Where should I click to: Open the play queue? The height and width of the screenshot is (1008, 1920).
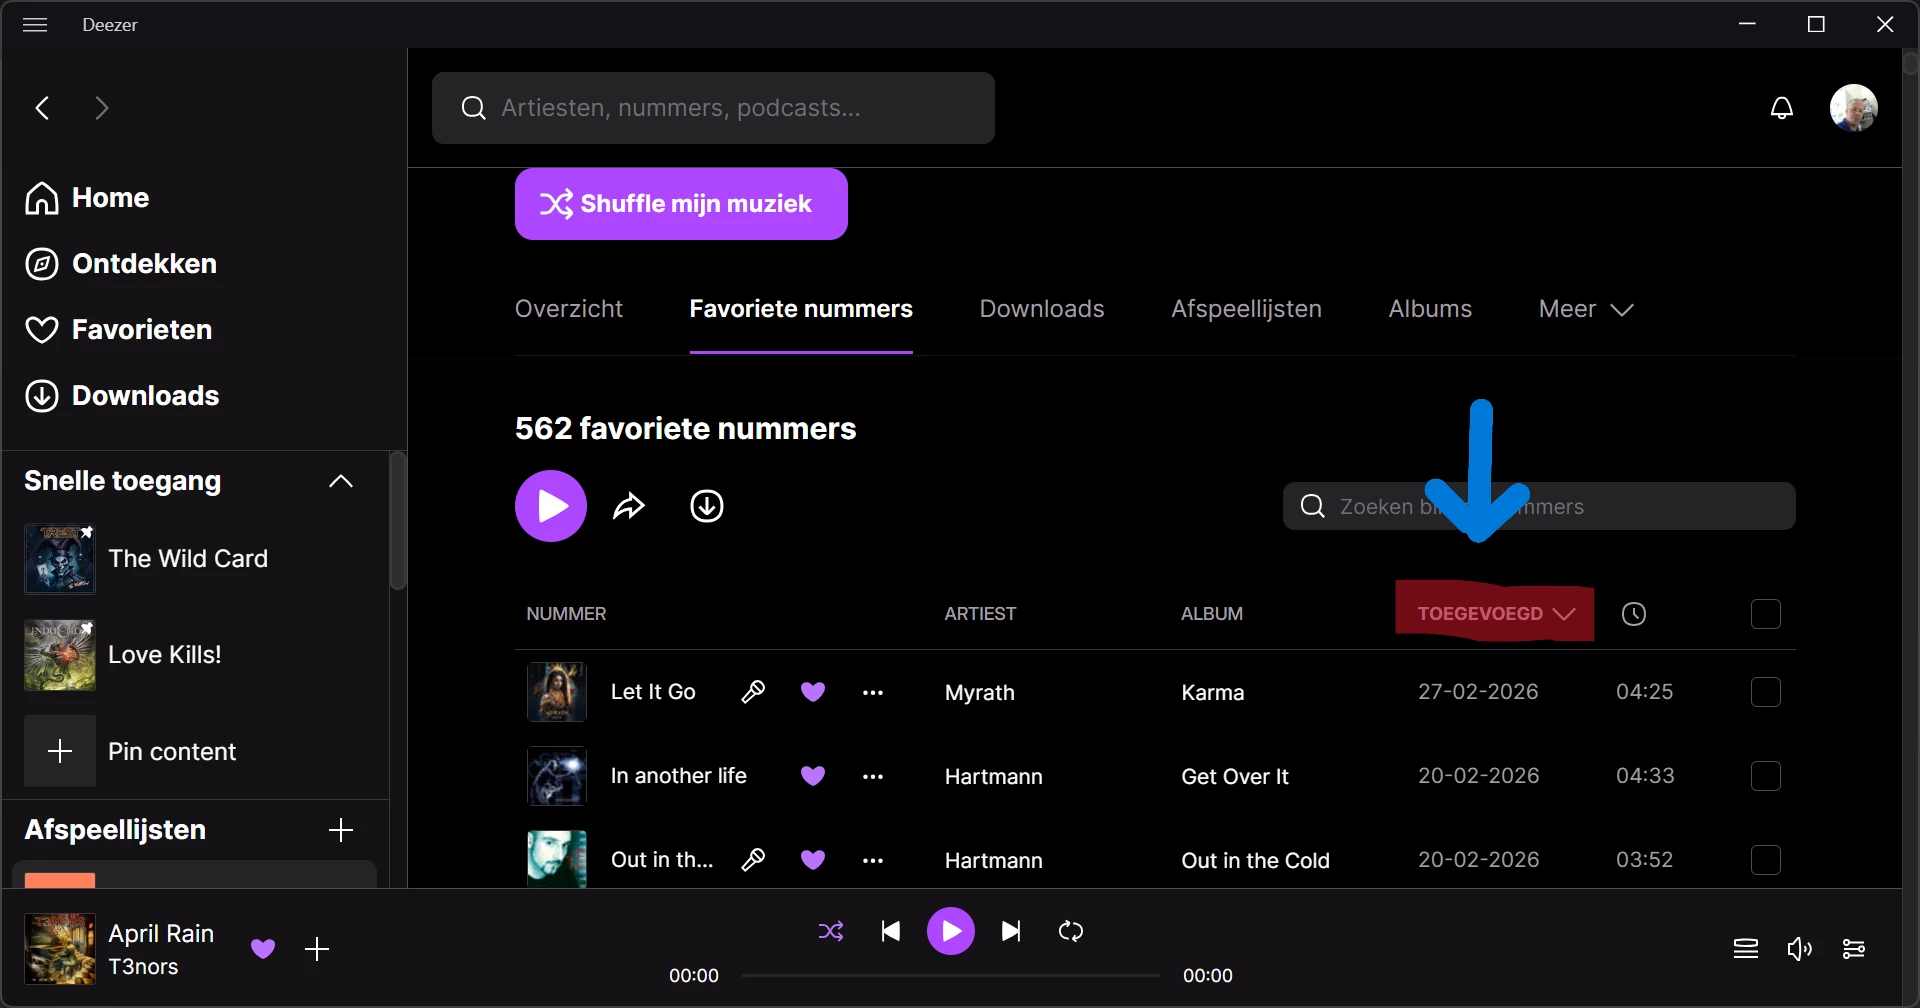click(1746, 949)
